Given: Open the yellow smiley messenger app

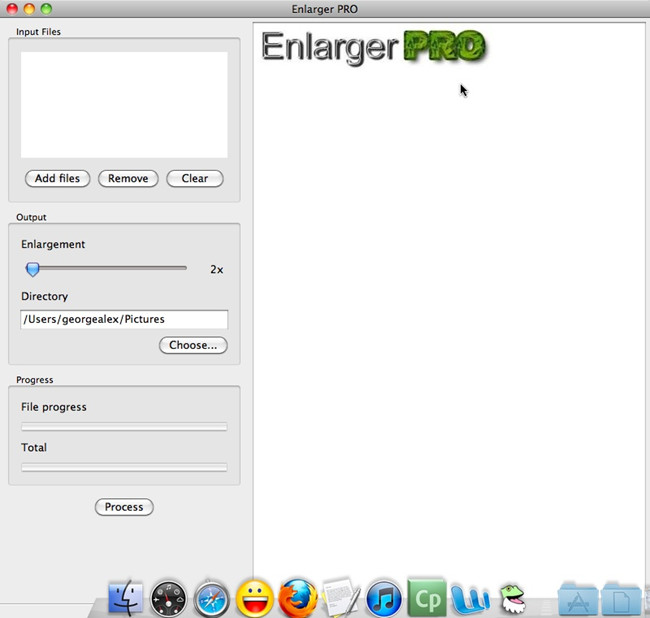Looking at the screenshot, I should 255,599.
